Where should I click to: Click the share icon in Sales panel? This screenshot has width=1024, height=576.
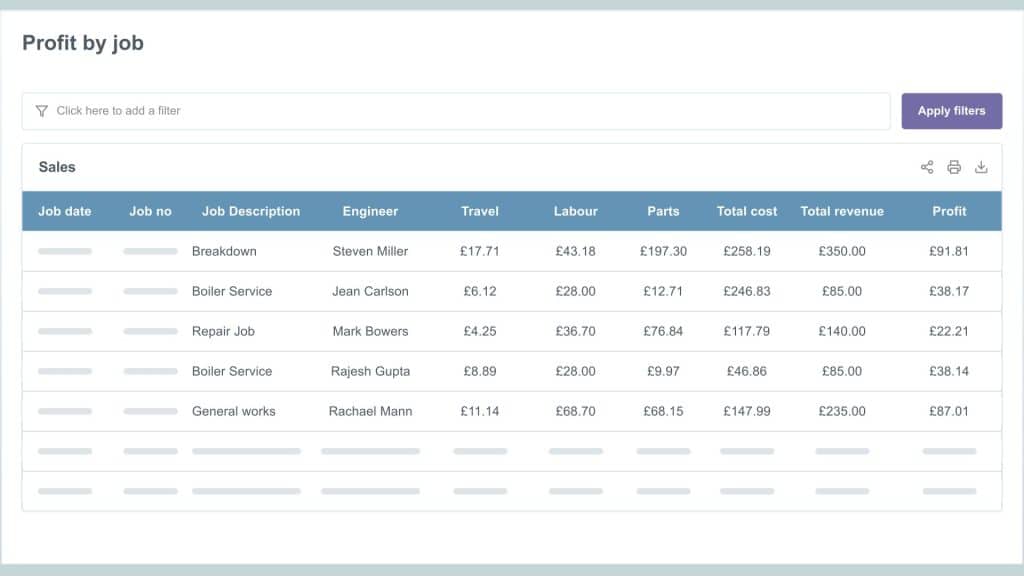[x=927, y=167]
